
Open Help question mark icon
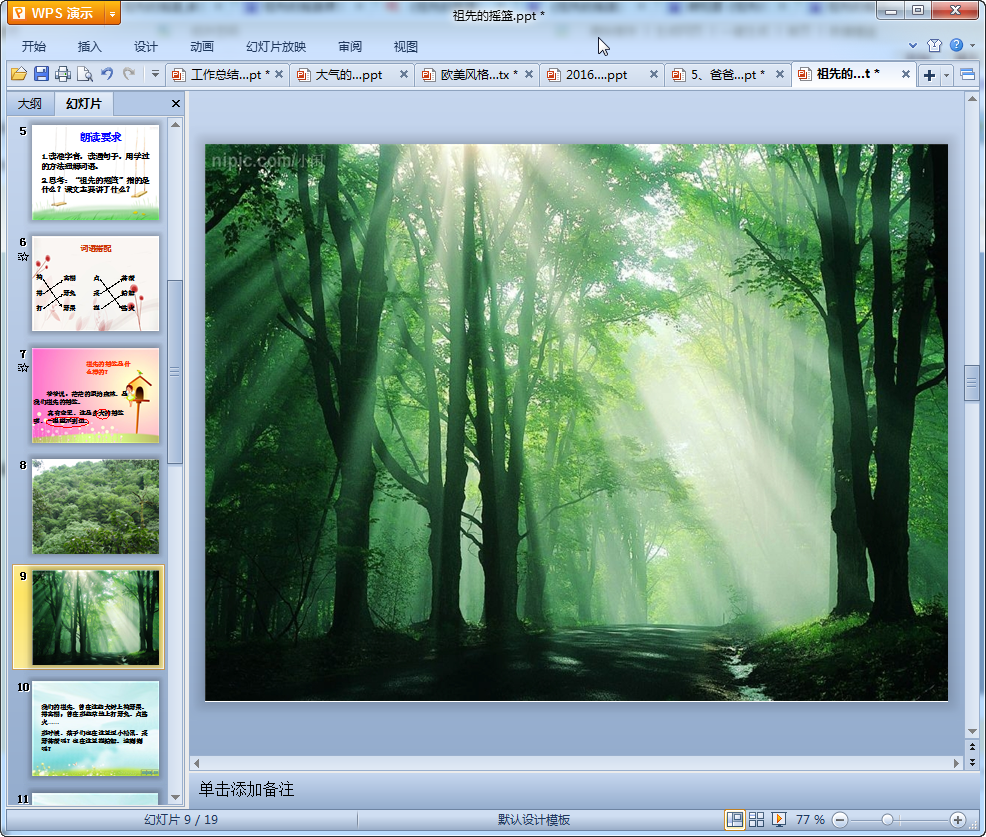[956, 45]
